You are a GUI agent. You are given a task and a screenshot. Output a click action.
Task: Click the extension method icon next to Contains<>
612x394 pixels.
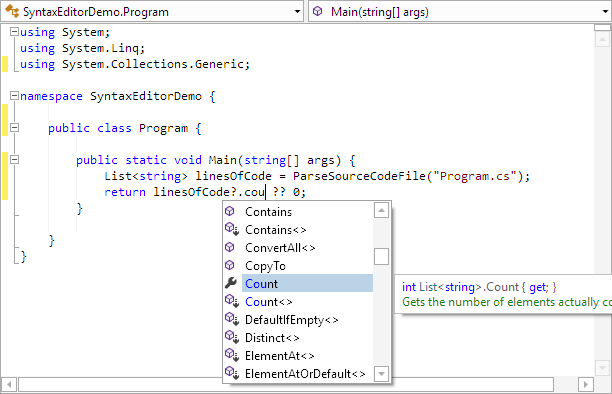click(x=231, y=229)
